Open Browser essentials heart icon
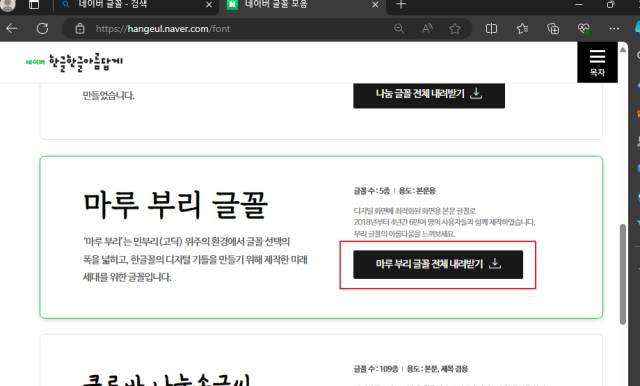Image resolution: width=640 pixels, height=386 pixels. point(584,29)
